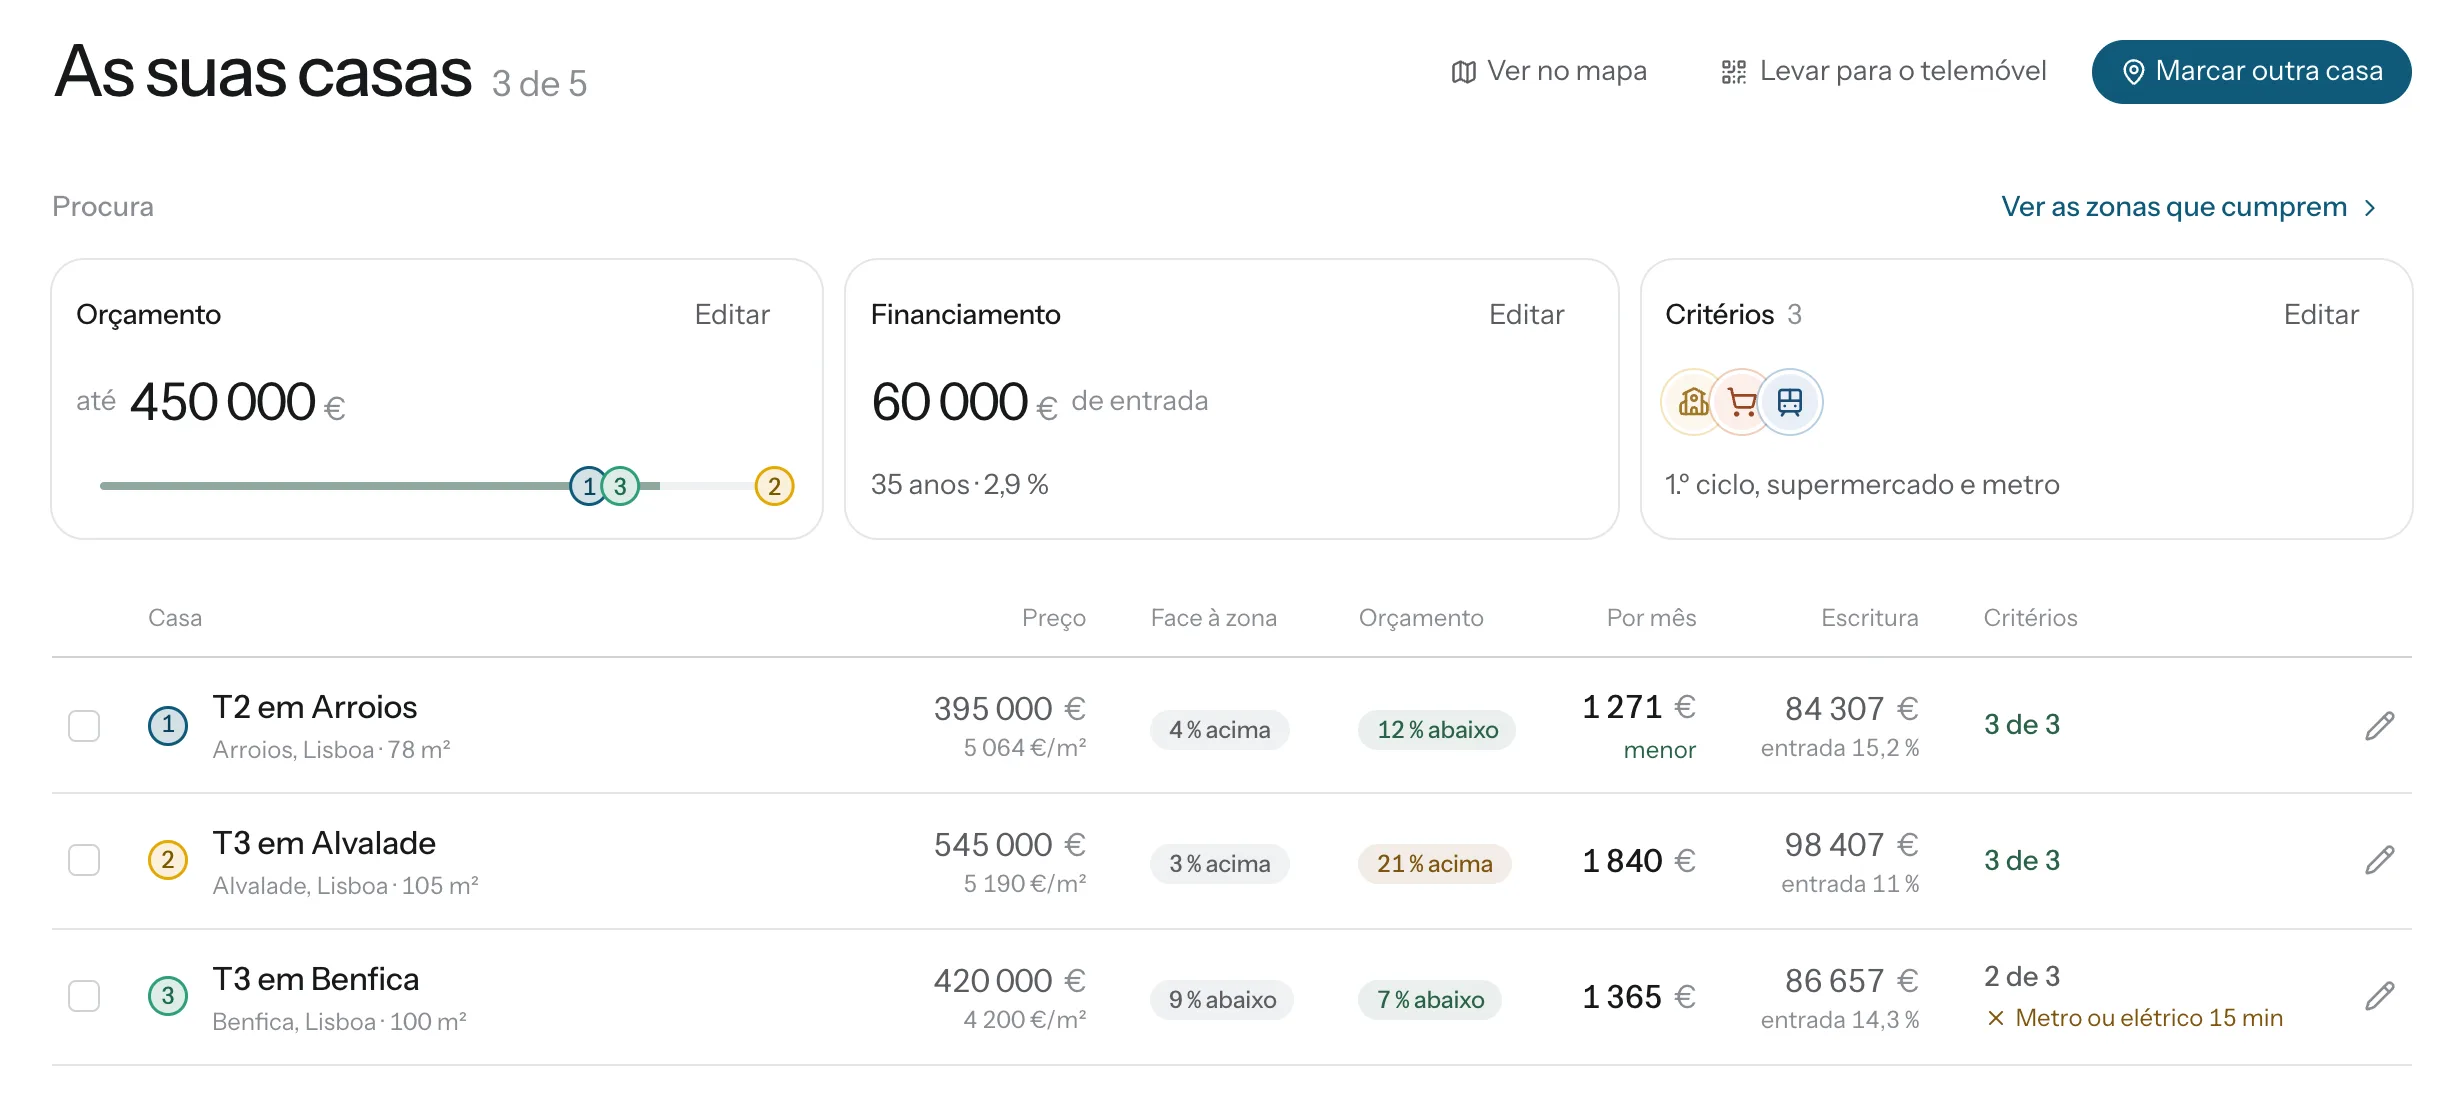Click Editar in the Financiamento card
The width and height of the screenshot is (2464, 1098).
click(x=1526, y=314)
